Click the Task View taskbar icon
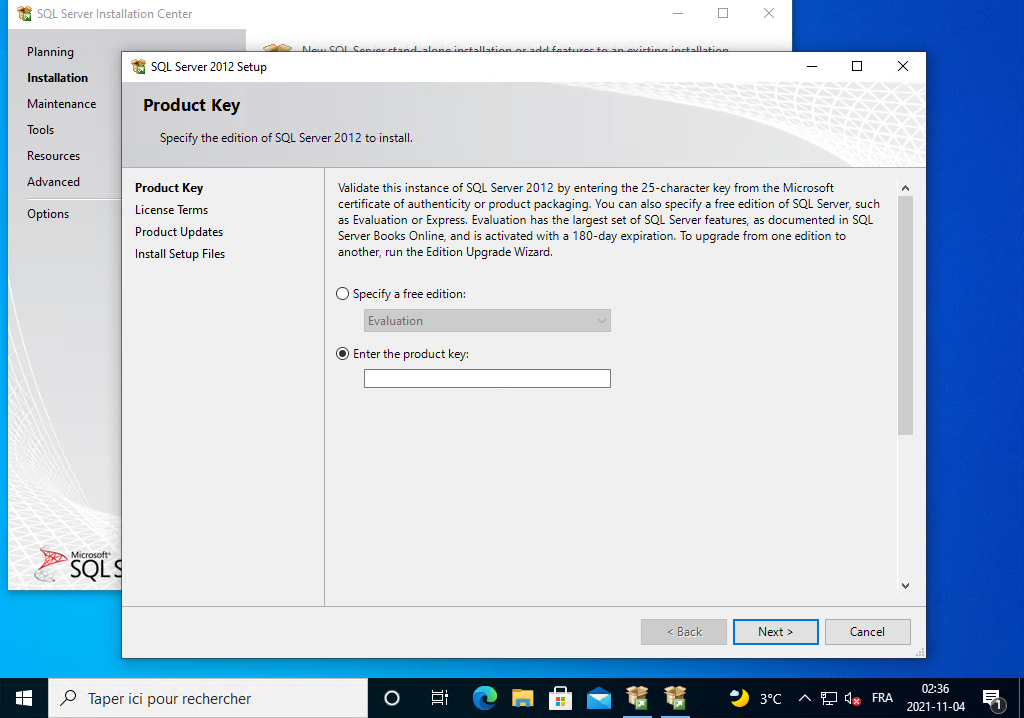This screenshot has width=1024, height=718. click(439, 698)
